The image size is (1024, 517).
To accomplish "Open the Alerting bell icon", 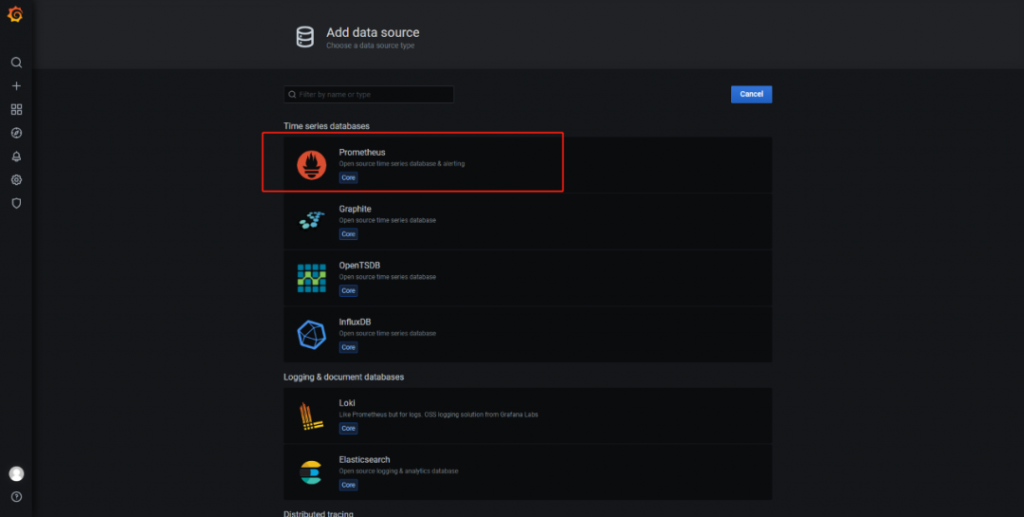I will (x=16, y=157).
